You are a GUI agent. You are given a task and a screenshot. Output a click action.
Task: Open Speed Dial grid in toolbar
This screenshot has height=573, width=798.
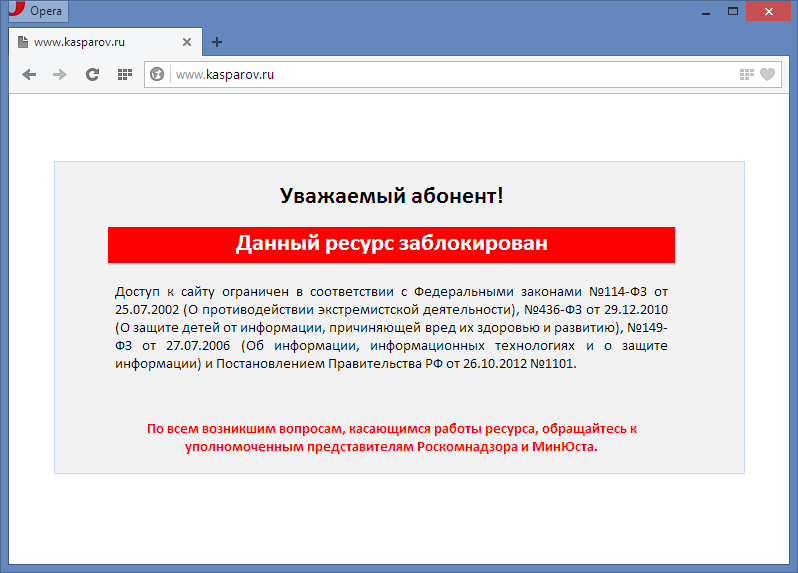pos(125,75)
